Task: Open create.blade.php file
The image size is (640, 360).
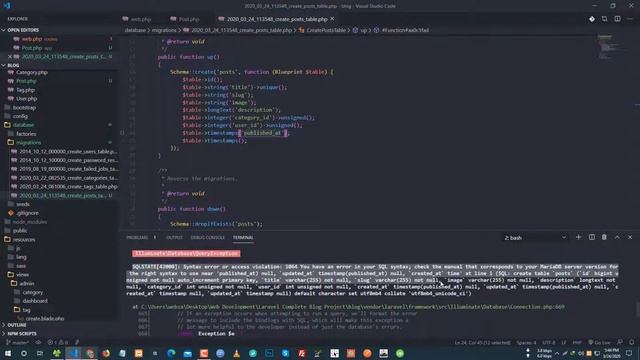Action: [x=45, y=318]
